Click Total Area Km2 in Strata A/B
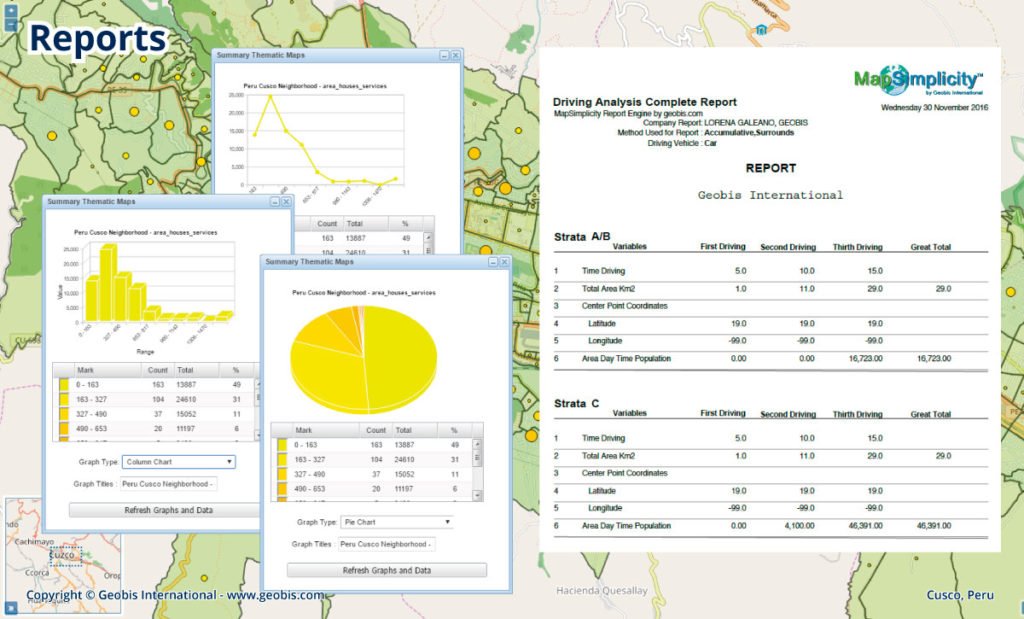Viewport: 1024px width, 619px height. point(608,289)
